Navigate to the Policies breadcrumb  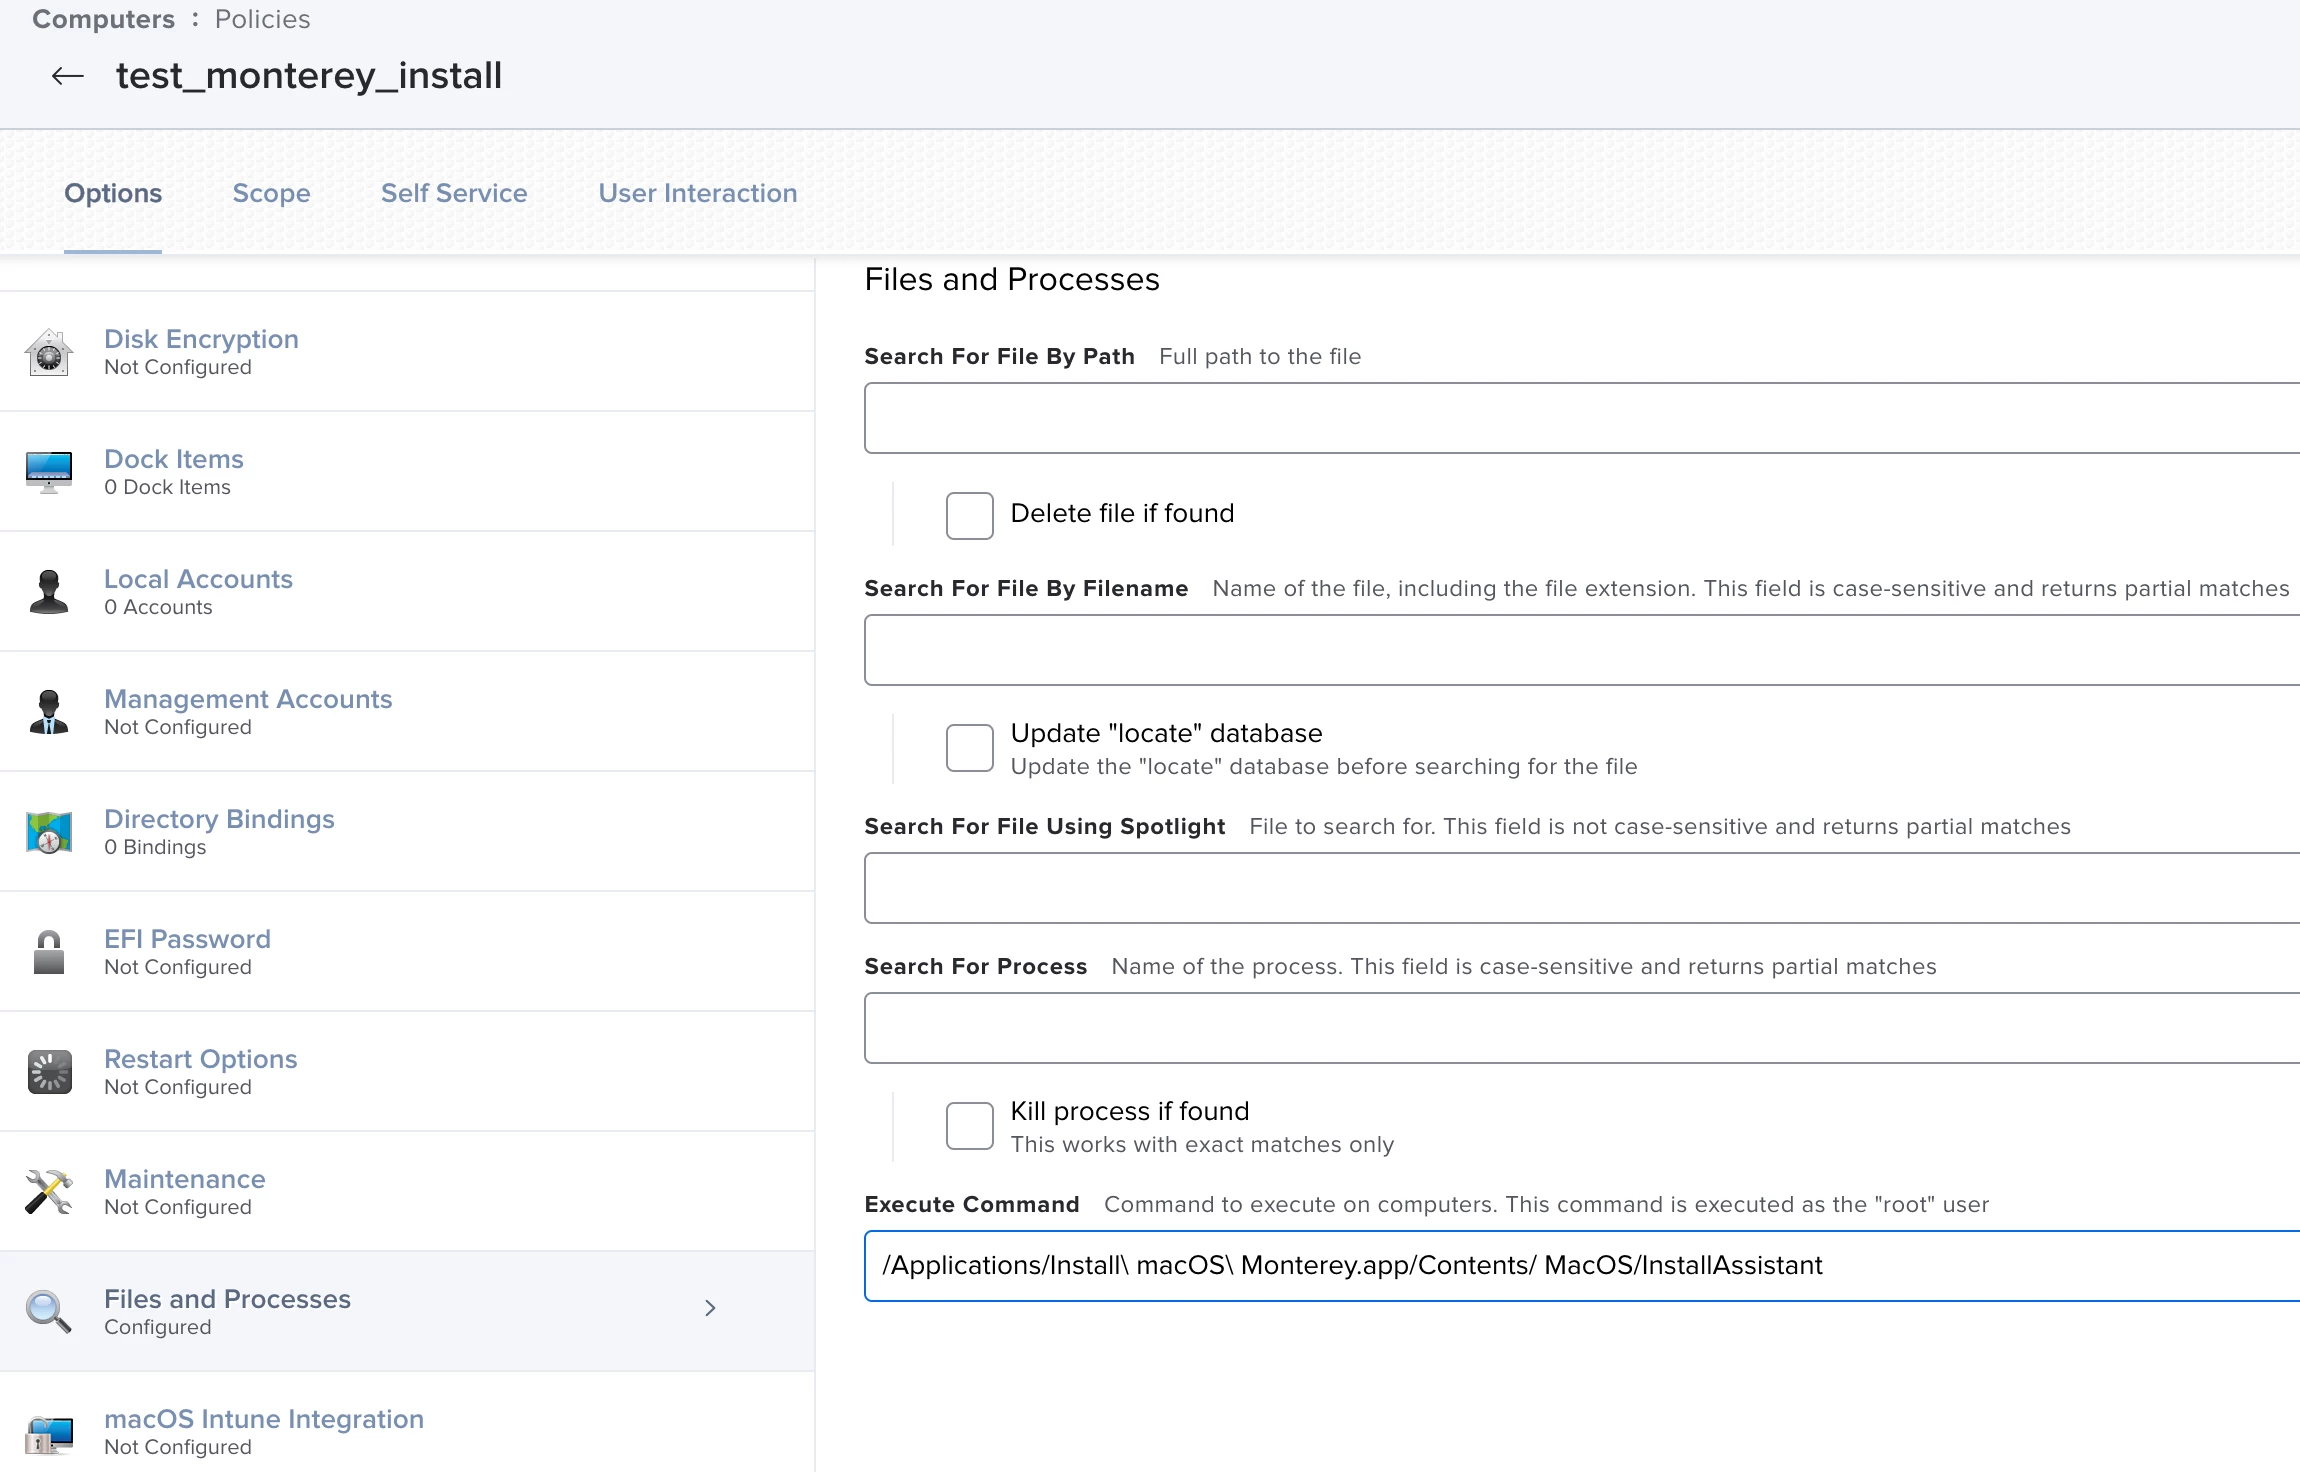(262, 19)
